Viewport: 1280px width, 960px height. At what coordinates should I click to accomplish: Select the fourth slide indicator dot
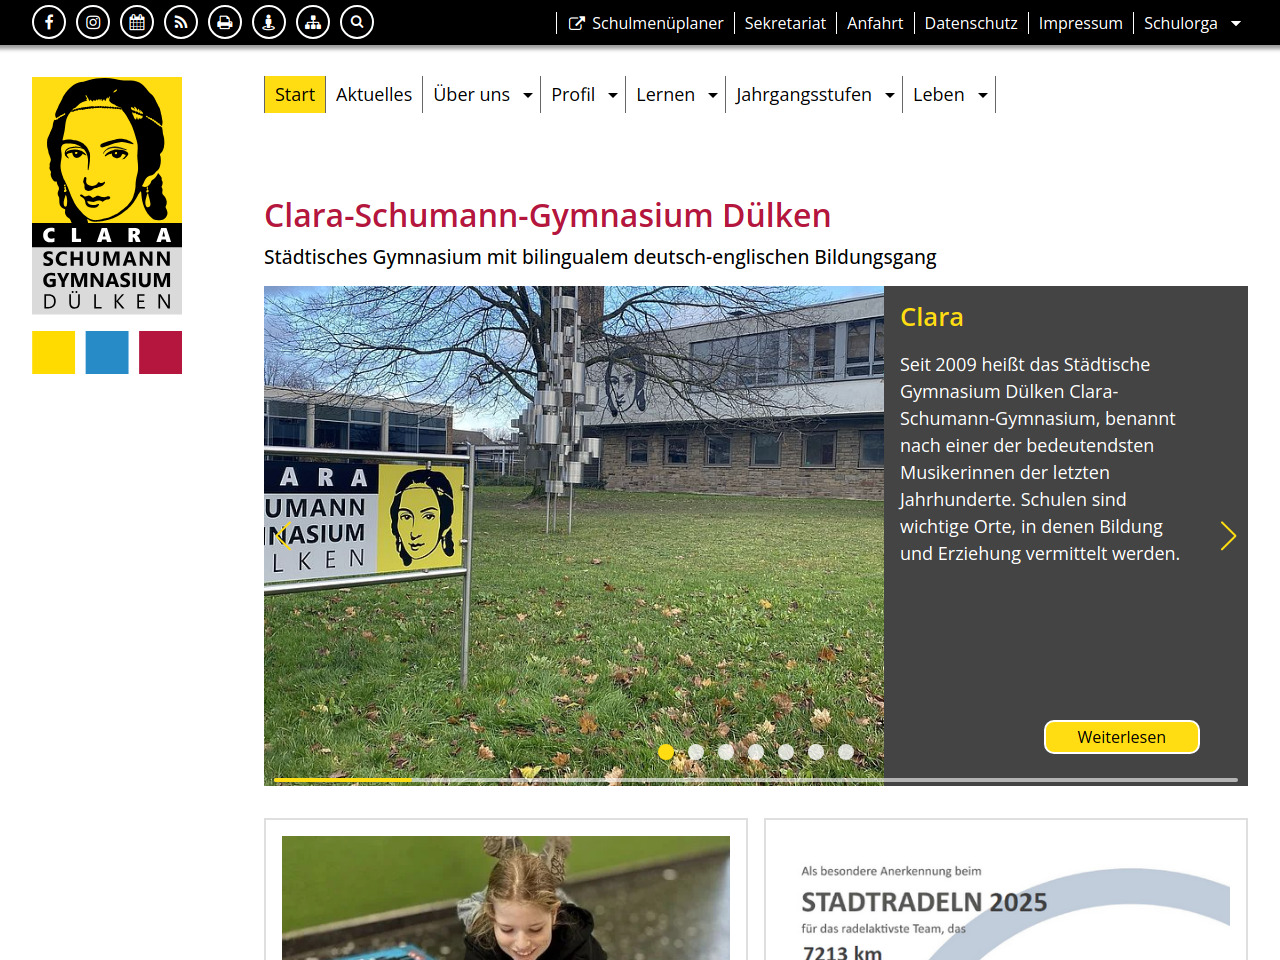coord(756,752)
